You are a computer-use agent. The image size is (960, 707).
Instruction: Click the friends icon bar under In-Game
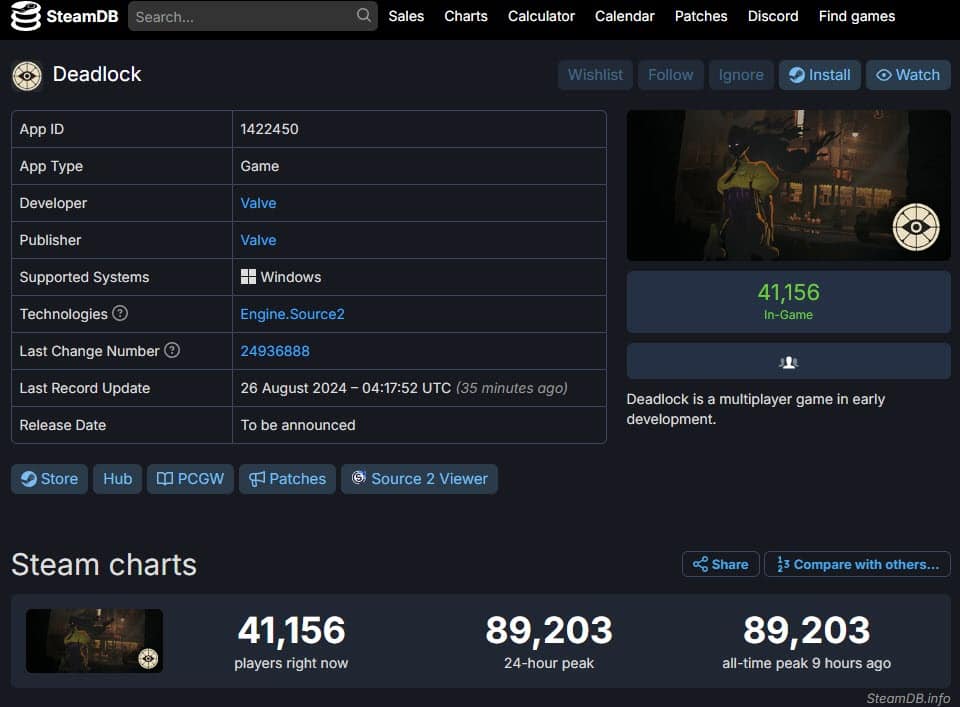788,361
